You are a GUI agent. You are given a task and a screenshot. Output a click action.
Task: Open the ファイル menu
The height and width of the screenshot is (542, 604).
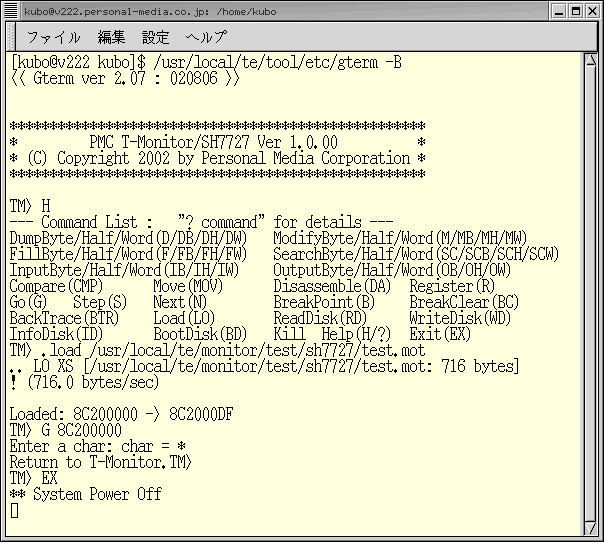pos(54,37)
